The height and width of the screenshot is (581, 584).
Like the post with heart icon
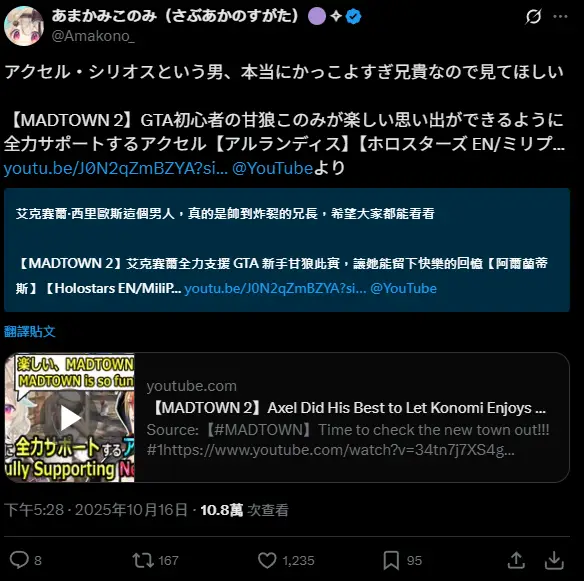point(267,561)
